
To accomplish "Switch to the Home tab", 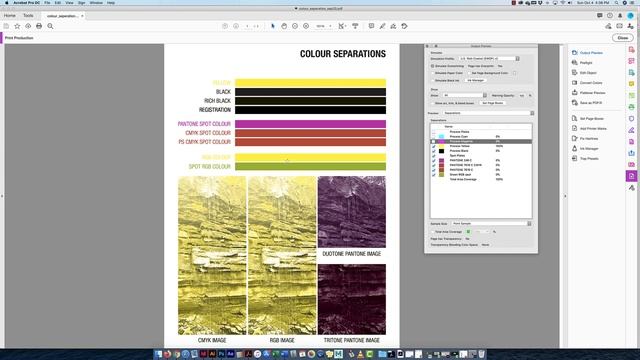I will 10,16.
